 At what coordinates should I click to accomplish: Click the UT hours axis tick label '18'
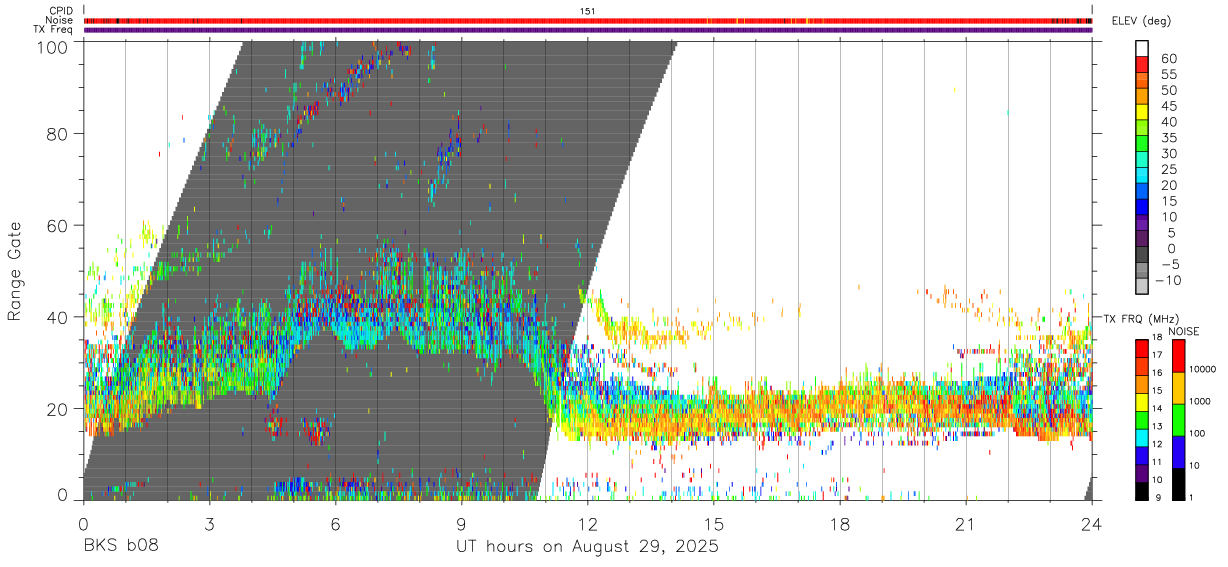click(x=840, y=524)
